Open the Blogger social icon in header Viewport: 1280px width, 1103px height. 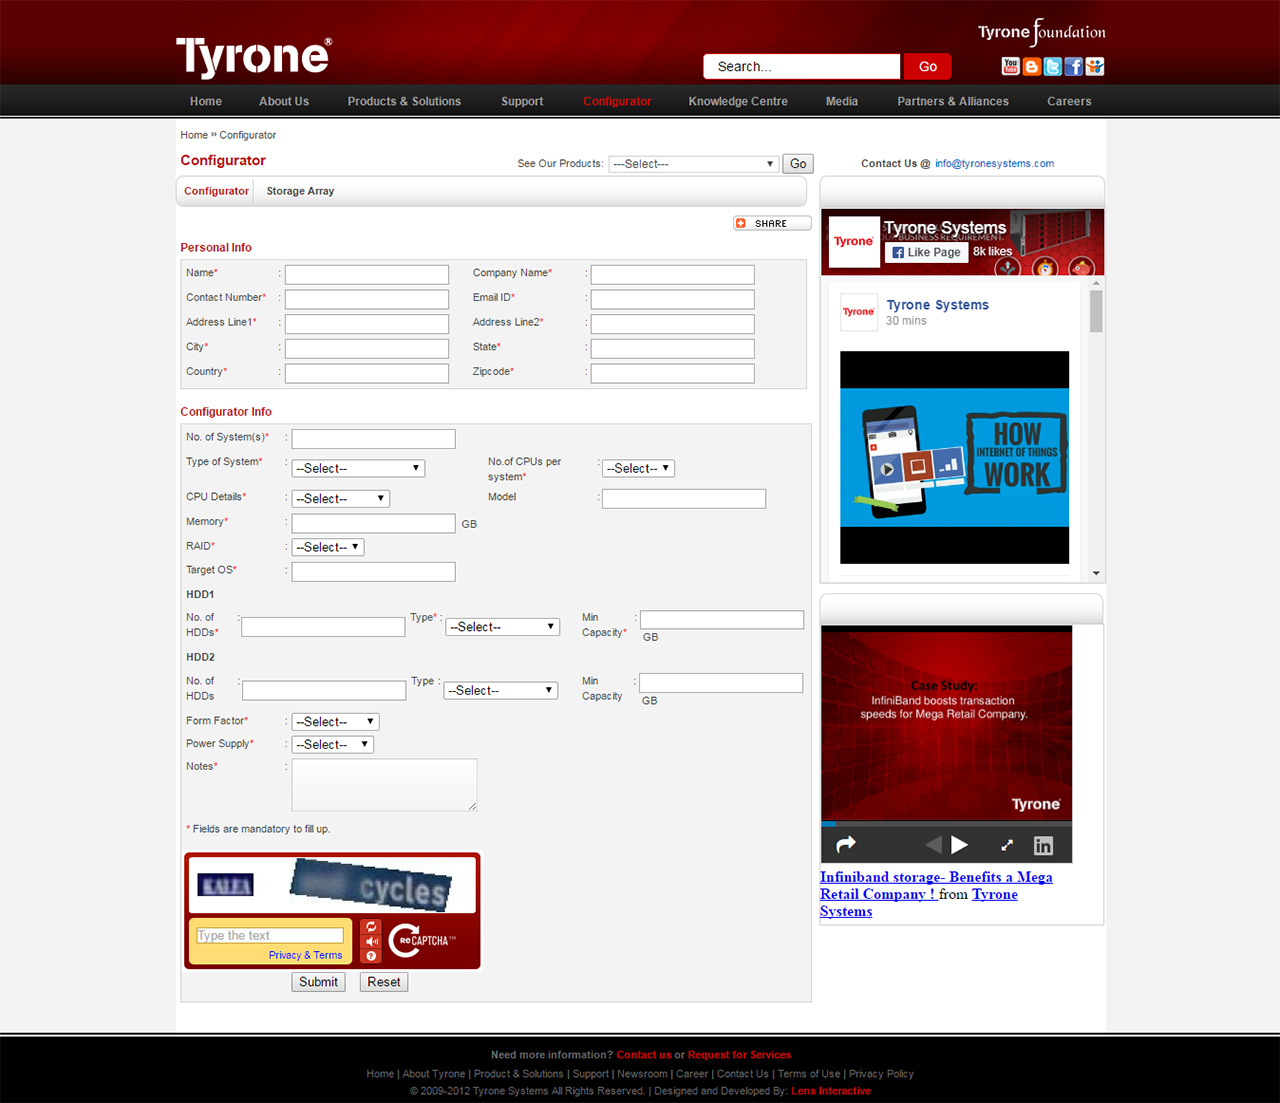(x=1032, y=66)
